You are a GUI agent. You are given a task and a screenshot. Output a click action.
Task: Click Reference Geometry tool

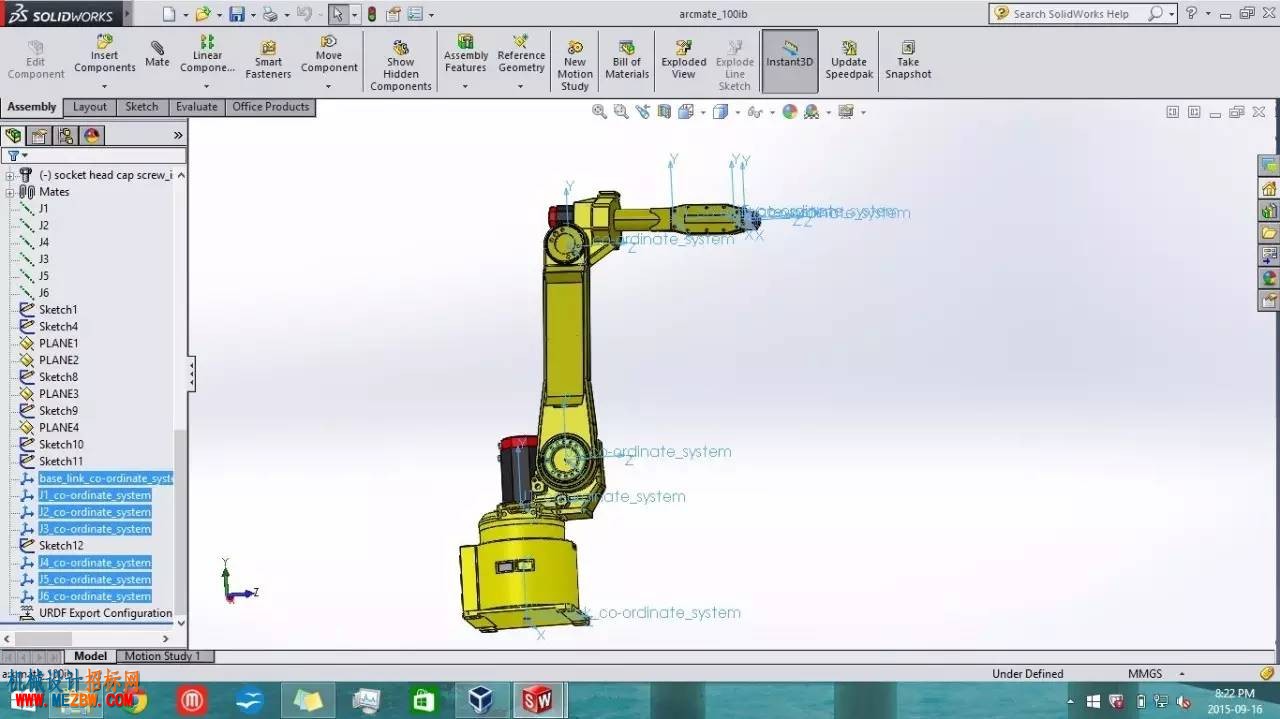point(521,54)
